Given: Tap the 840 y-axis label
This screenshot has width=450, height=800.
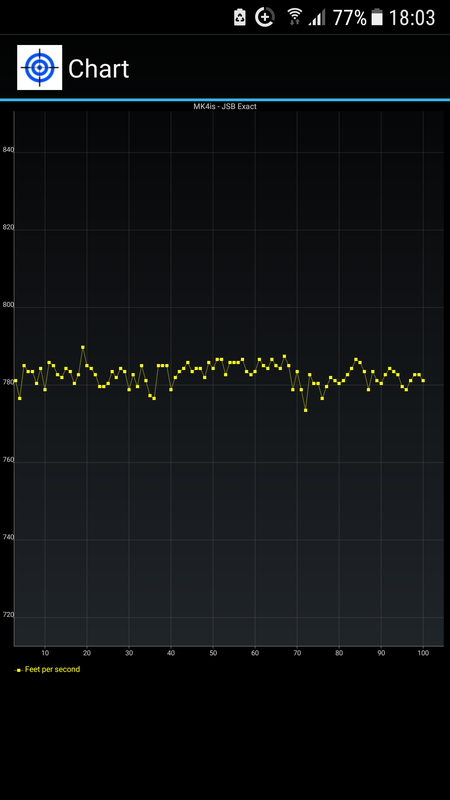Looking at the screenshot, I should tap(8, 150).
